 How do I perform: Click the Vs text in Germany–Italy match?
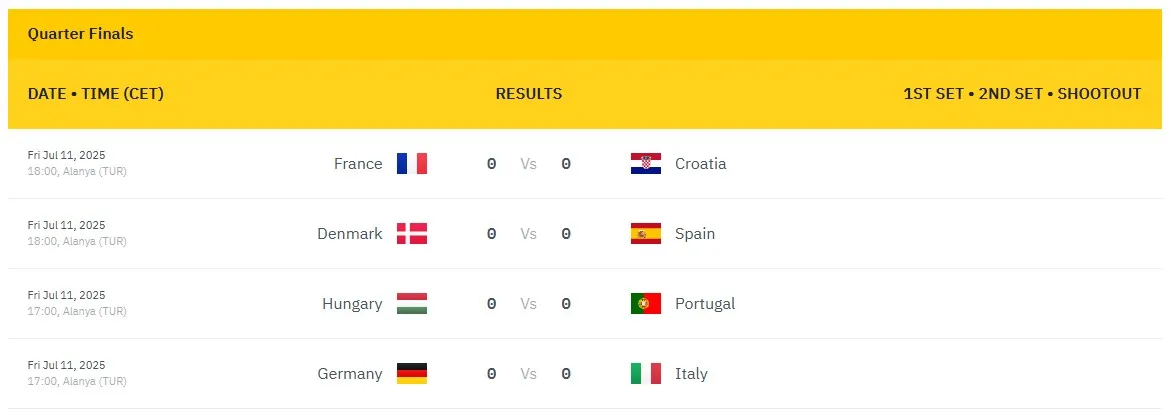point(528,374)
